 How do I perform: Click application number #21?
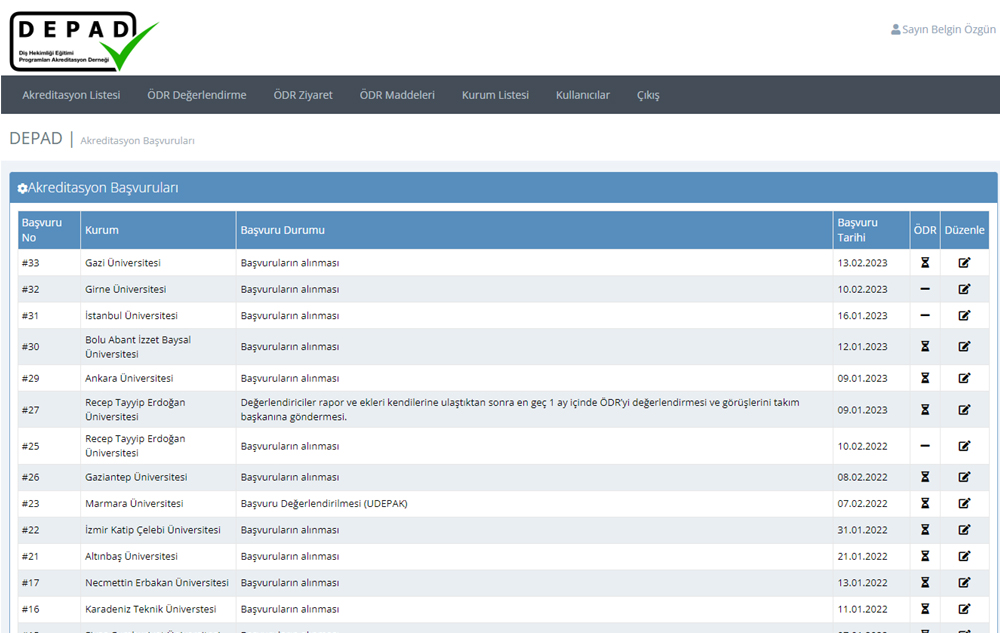31,557
